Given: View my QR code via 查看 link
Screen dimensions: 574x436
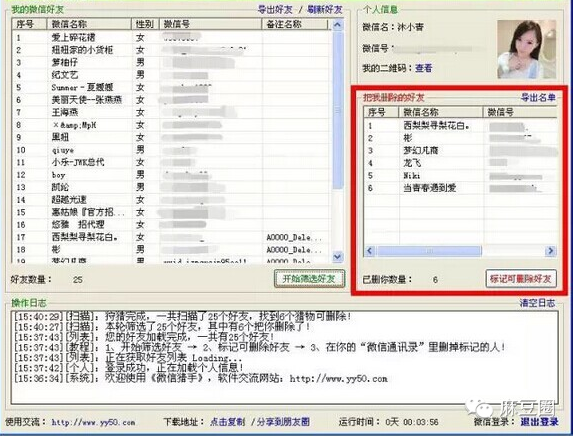Looking at the screenshot, I should pos(424,68).
